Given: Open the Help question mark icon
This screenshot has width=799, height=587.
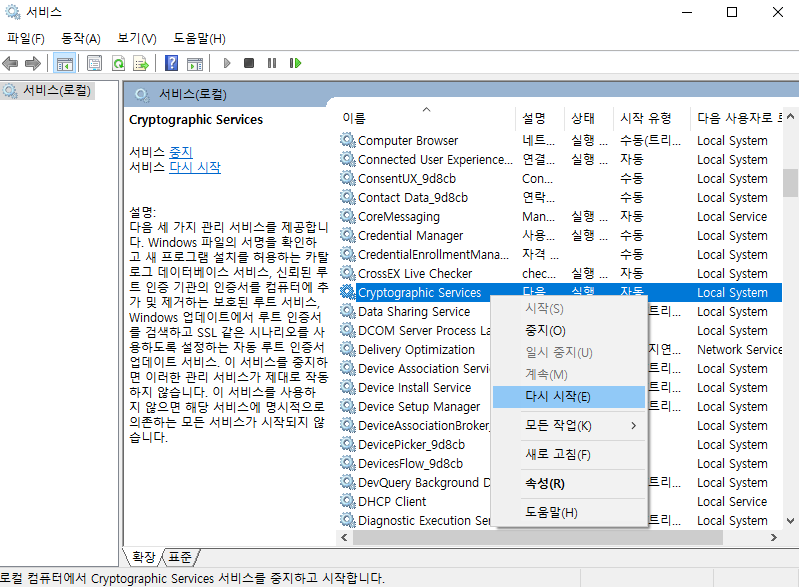Looking at the screenshot, I should click(x=172, y=63).
